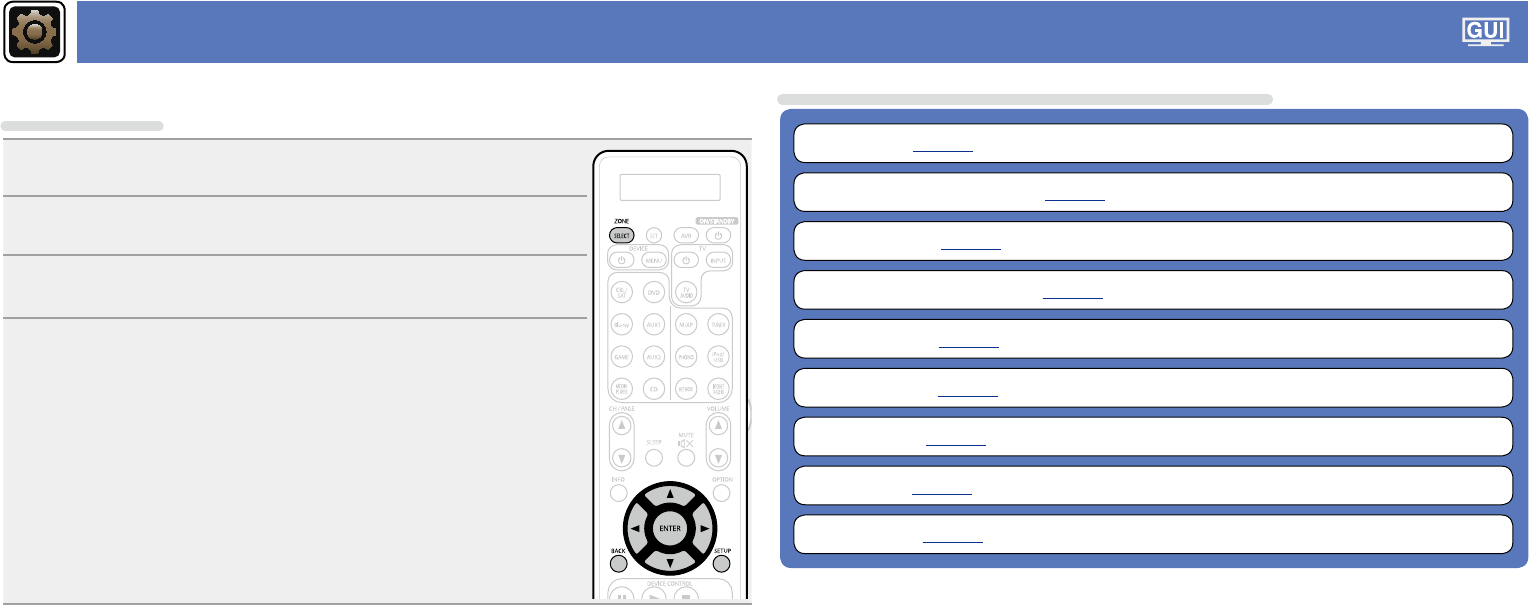The image size is (1529, 605).
Task: Click the GUI monitor icon in the header
Action: 1489,32
